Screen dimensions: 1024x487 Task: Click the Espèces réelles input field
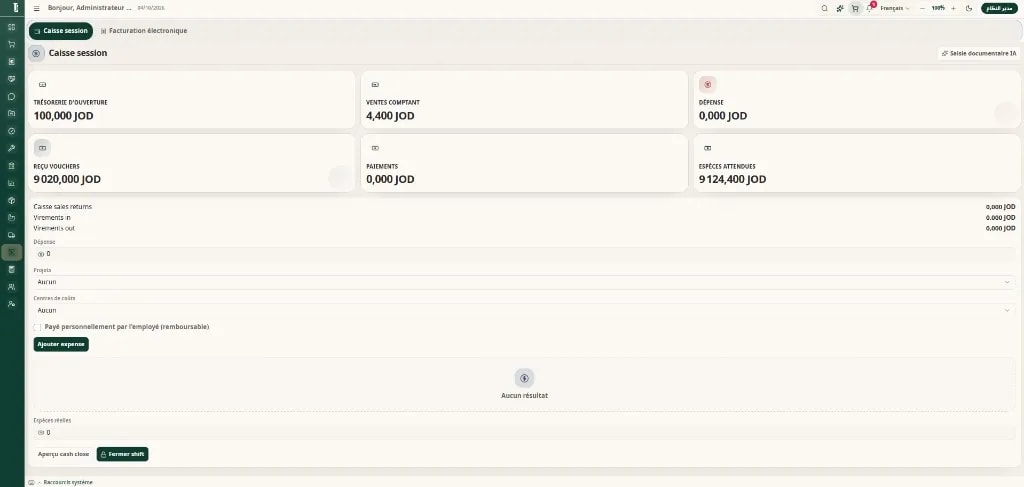point(524,432)
